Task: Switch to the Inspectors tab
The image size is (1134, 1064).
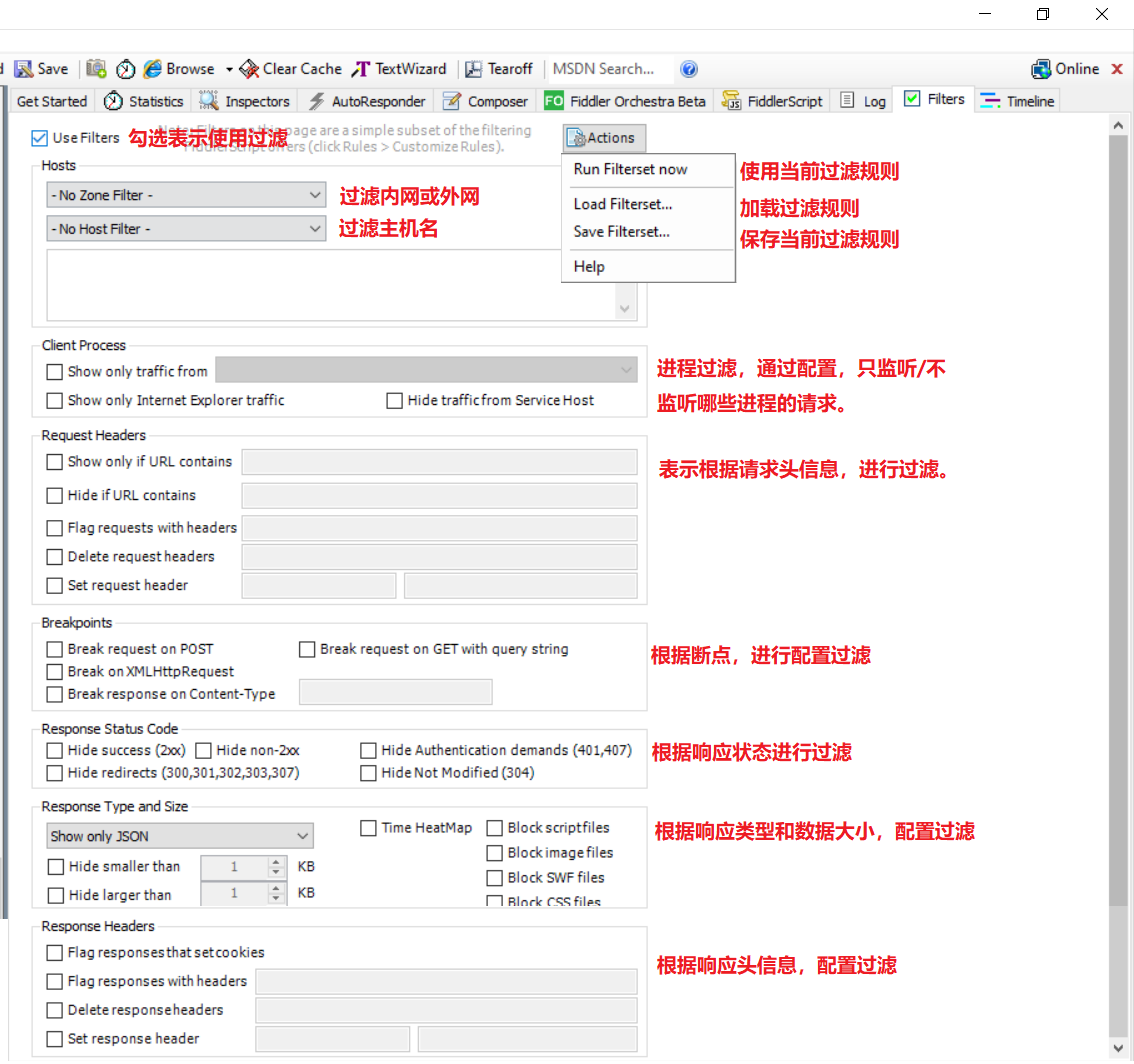Action: click(244, 101)
